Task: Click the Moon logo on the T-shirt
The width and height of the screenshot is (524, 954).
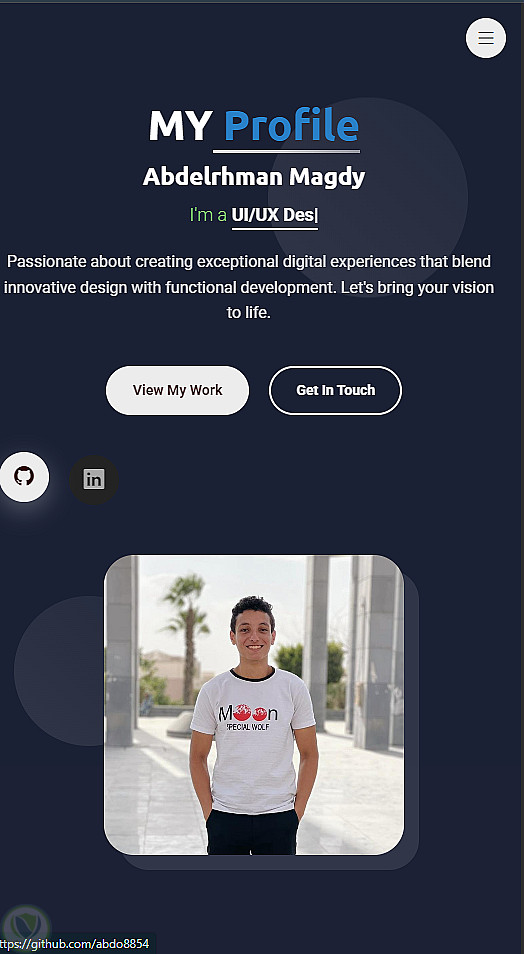Action: point(248,713)
